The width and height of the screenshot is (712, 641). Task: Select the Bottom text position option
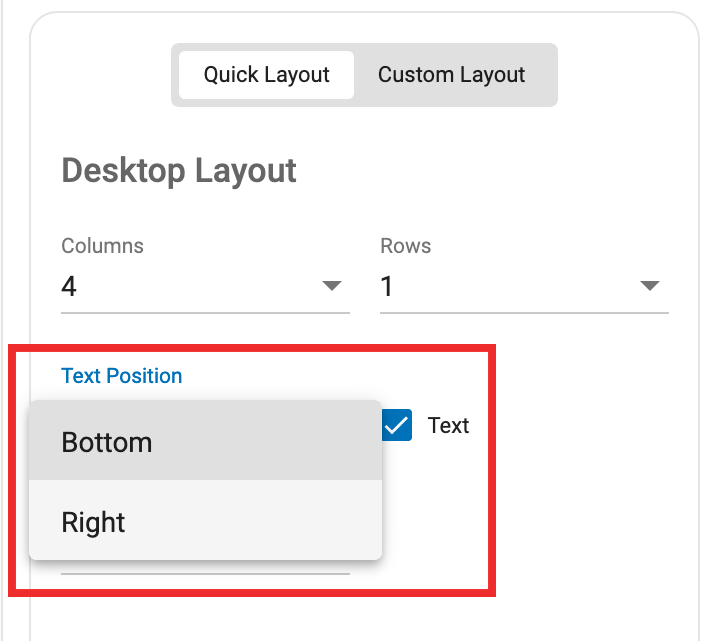(x=205, y=441)
